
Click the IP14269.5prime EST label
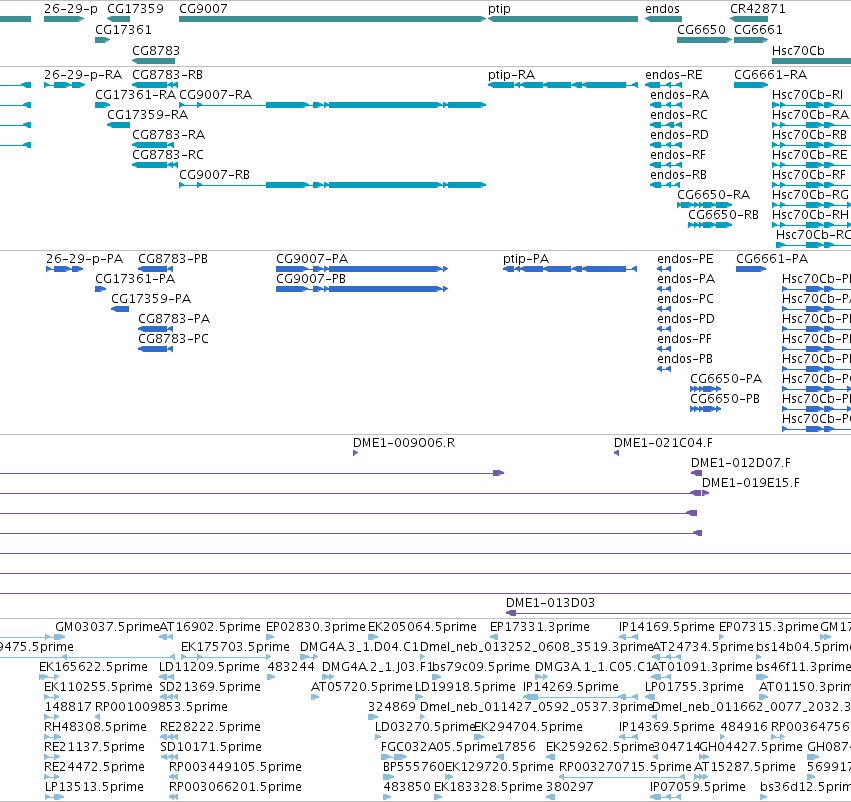click(x=571, y=687)
